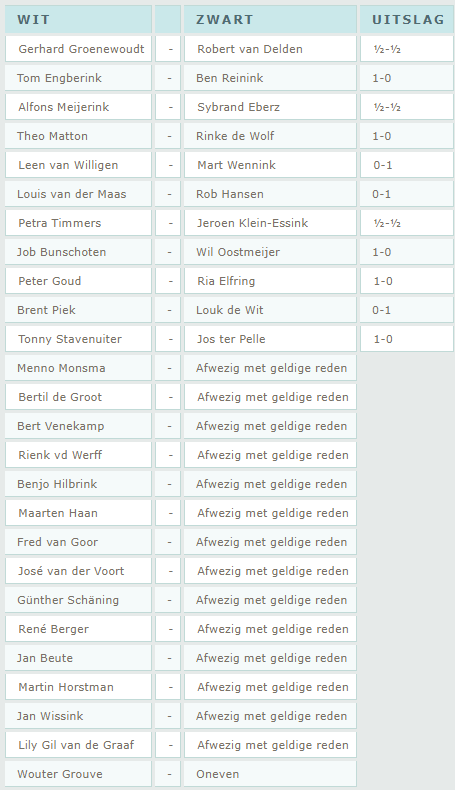455x790 pixels.
Task: Click Lily Gil van de Graaf
Action: (x=76, y=745)
